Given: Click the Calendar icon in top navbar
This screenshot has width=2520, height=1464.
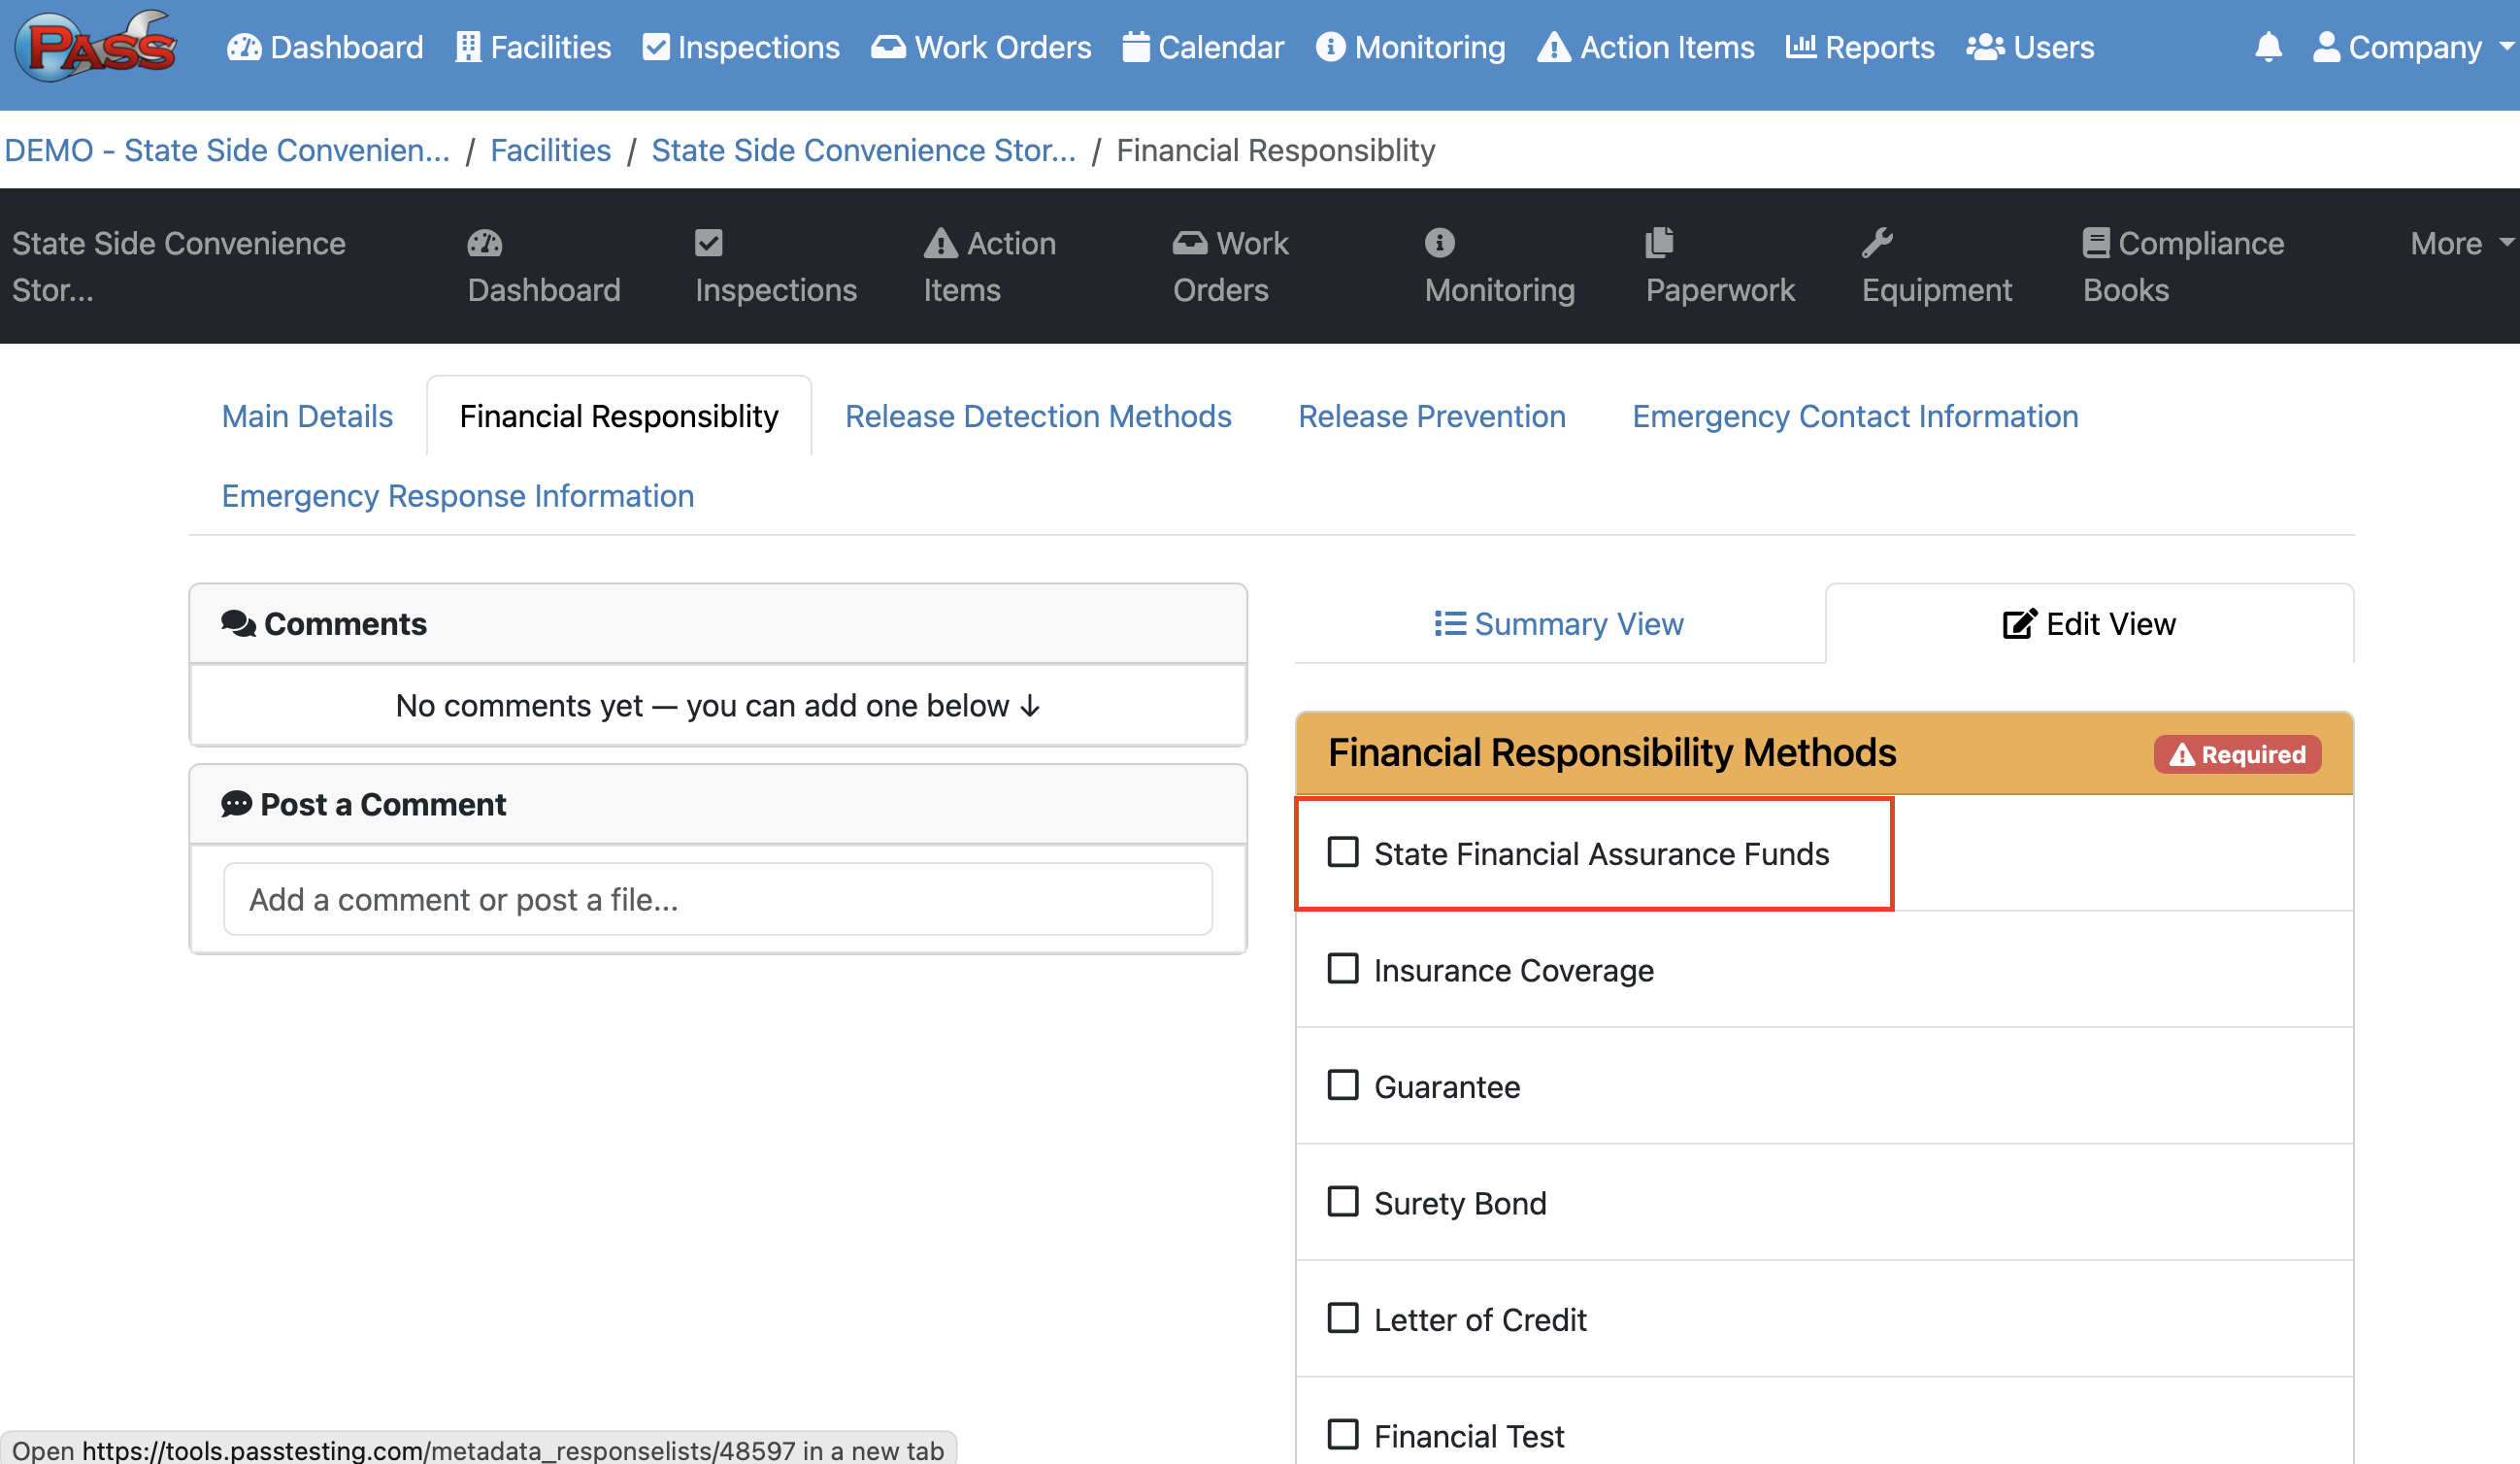Looking at the screenshot, I should (1135, 47).
